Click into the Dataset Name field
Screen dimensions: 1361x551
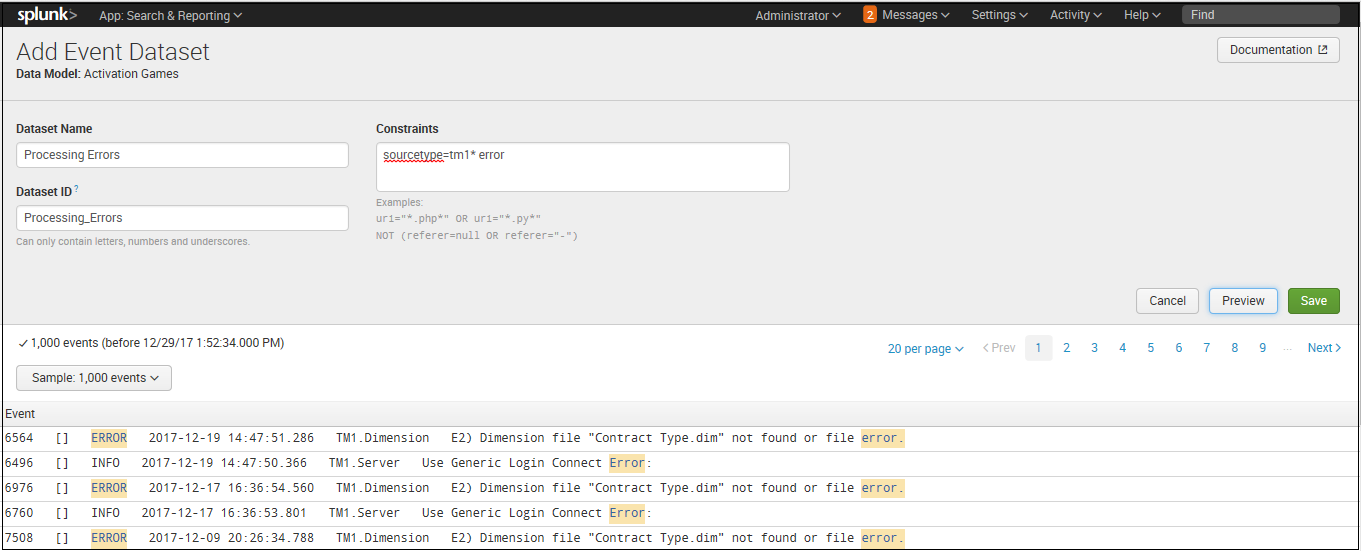(183, 155)
